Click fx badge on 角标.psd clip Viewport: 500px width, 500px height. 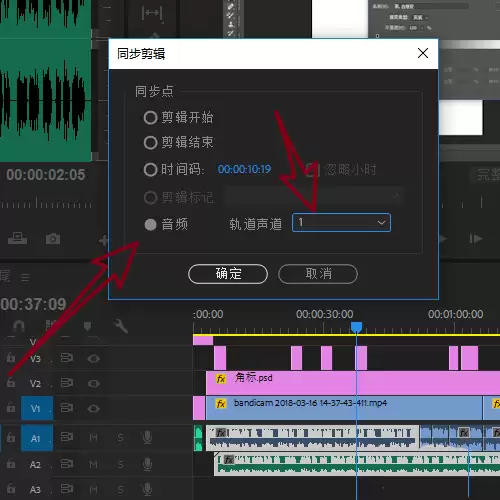pos(221,379)
